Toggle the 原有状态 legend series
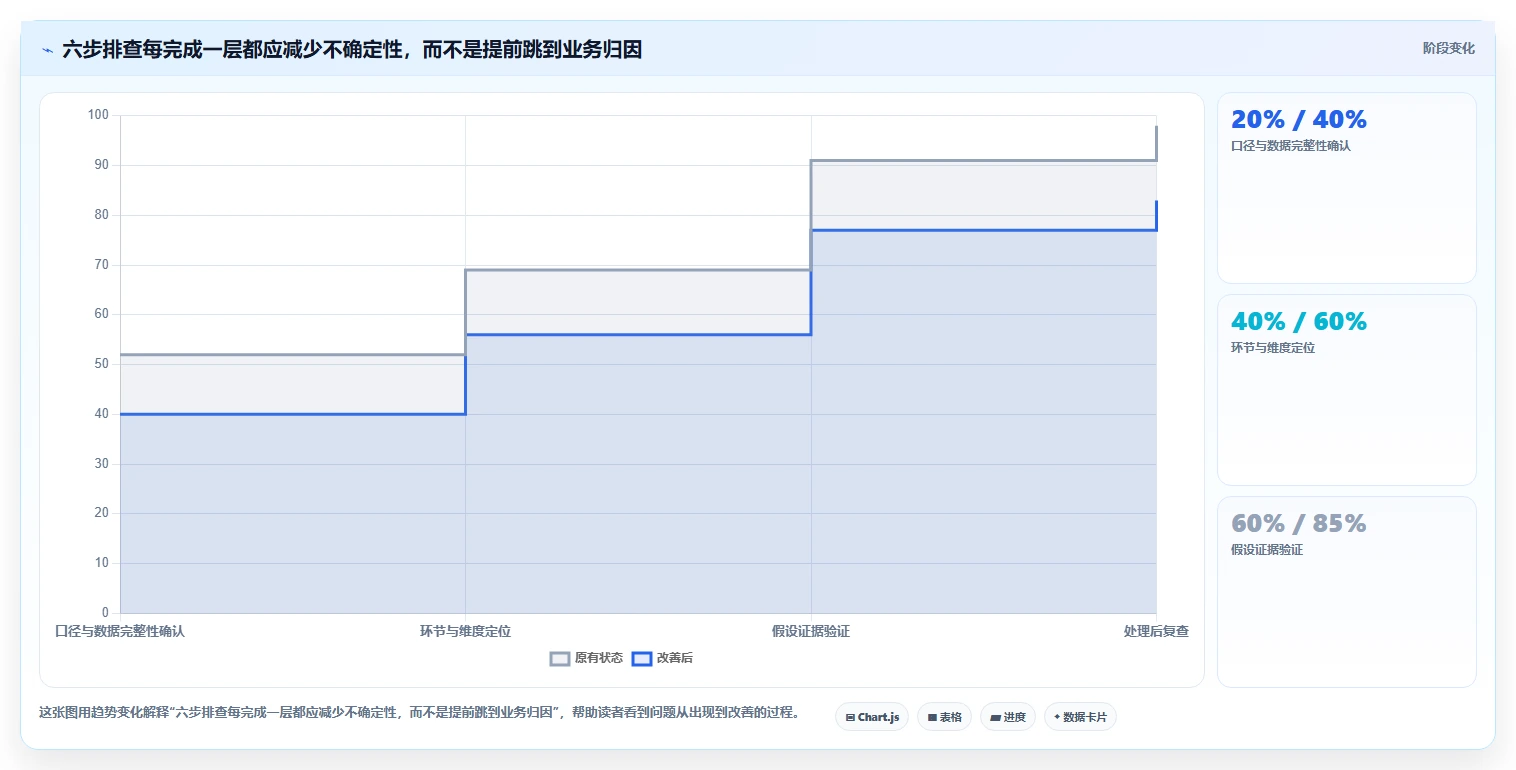The width and height of the screenshot is (1516, 770). point(586,658)
